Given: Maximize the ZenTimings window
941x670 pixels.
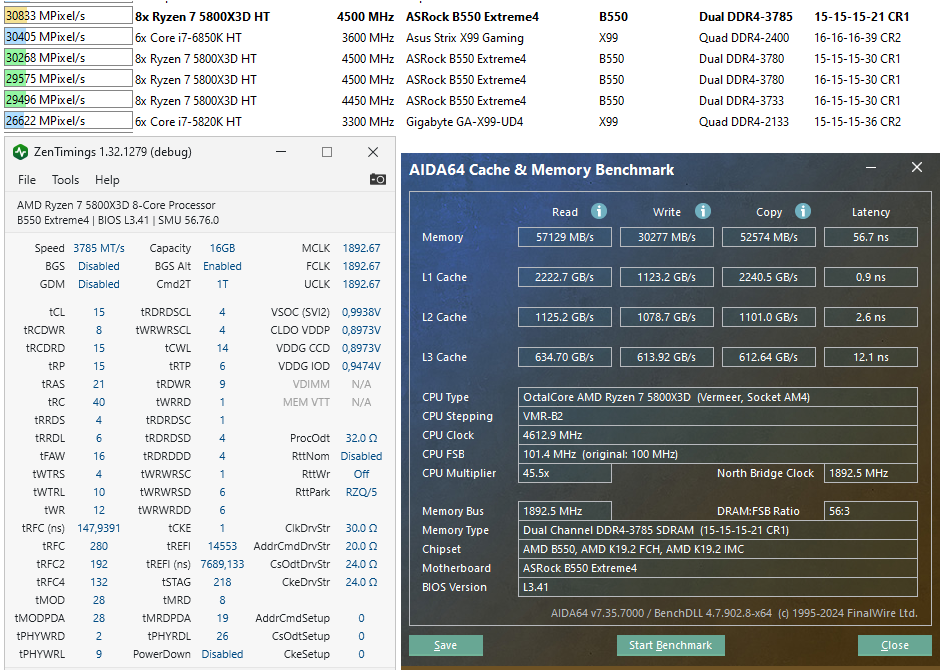Looking at the screenshot, I should (326, 152).
